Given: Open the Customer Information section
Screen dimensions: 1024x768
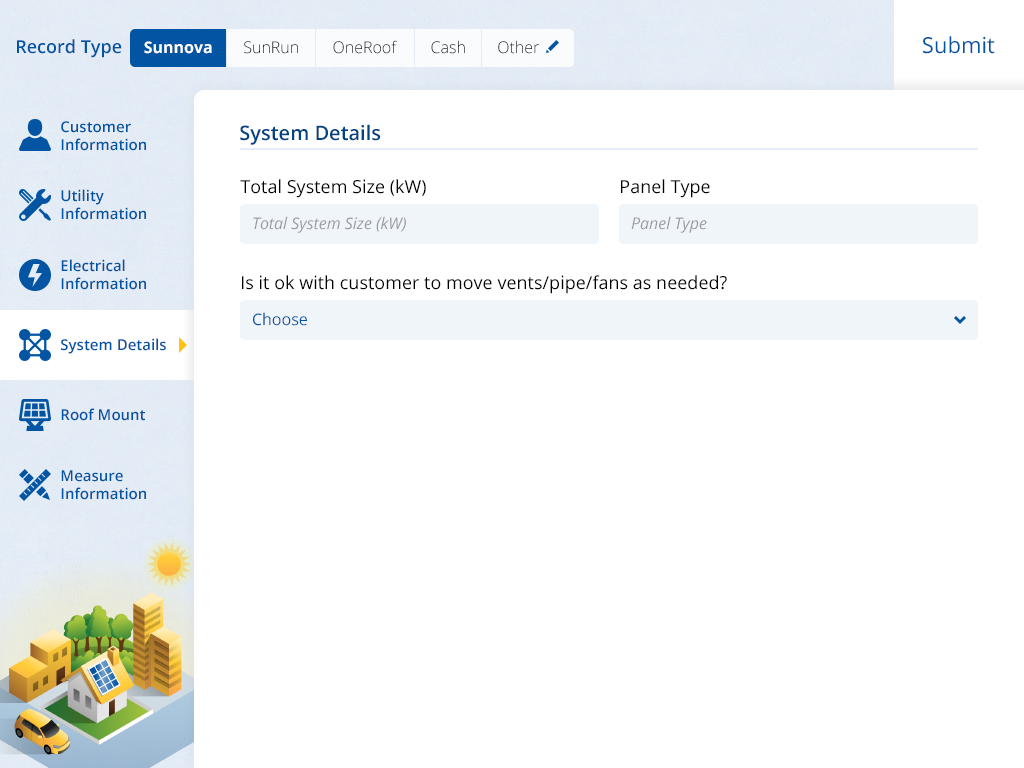Looking at the screenshot, I should (97, 135).
